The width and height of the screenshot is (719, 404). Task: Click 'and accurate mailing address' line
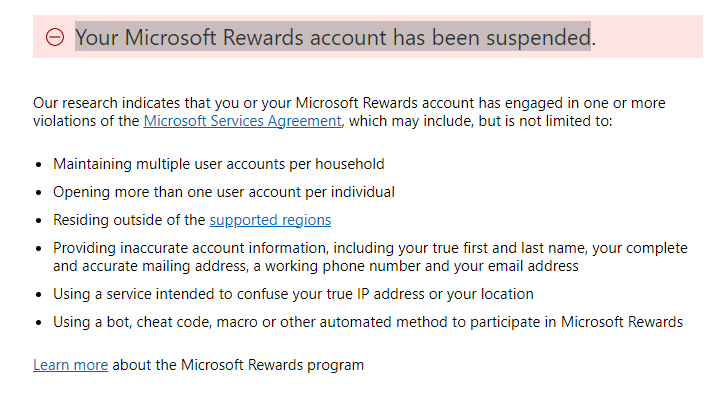tap(200, 267)
